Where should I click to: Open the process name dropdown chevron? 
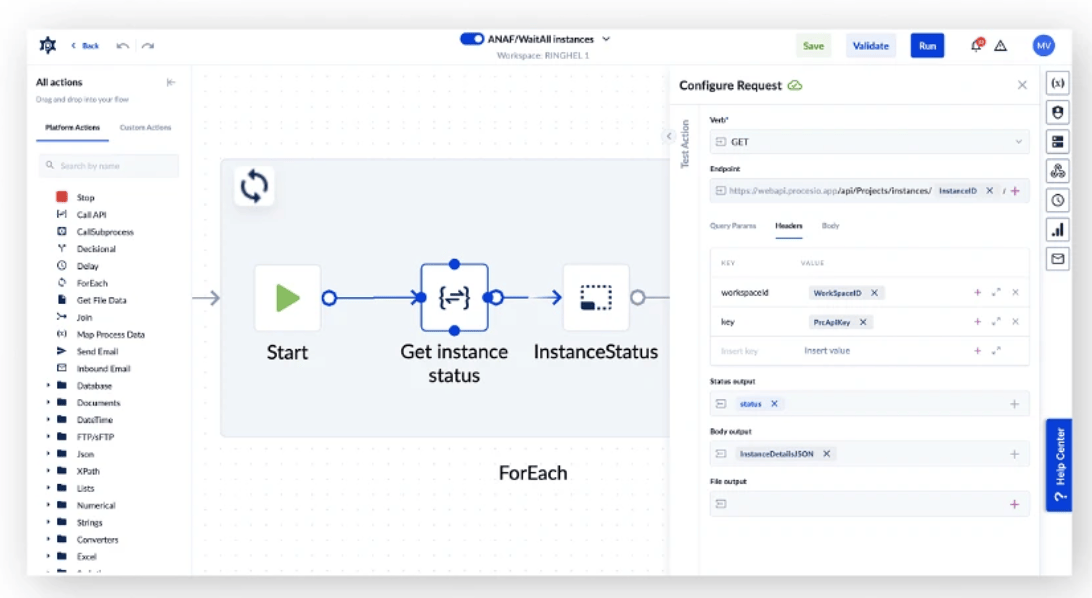coord(606,39)
